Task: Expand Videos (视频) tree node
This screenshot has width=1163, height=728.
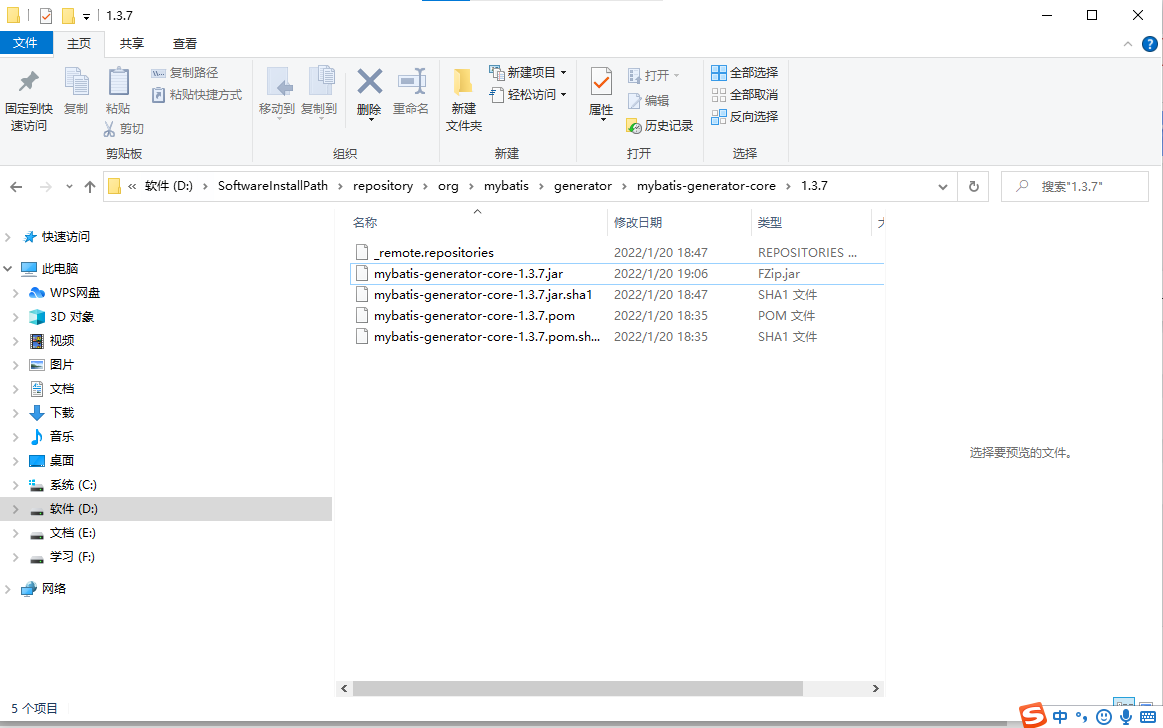Action: coord(16,341)
